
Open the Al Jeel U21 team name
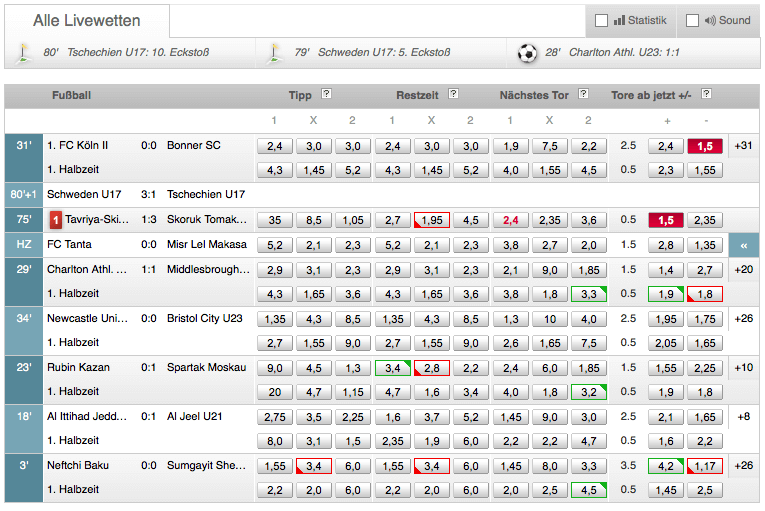pos(194,416)
